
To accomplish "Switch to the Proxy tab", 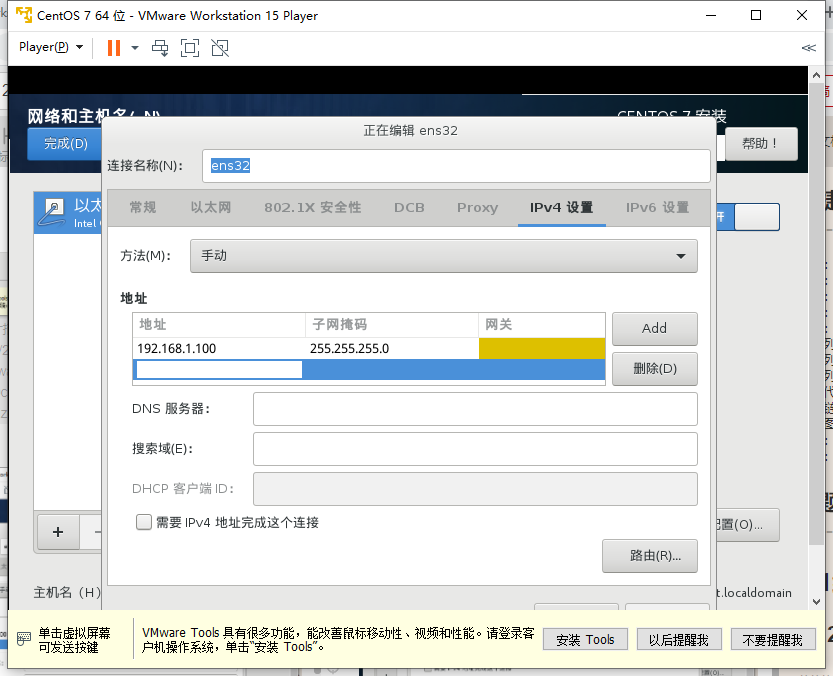I will point(477,207).
